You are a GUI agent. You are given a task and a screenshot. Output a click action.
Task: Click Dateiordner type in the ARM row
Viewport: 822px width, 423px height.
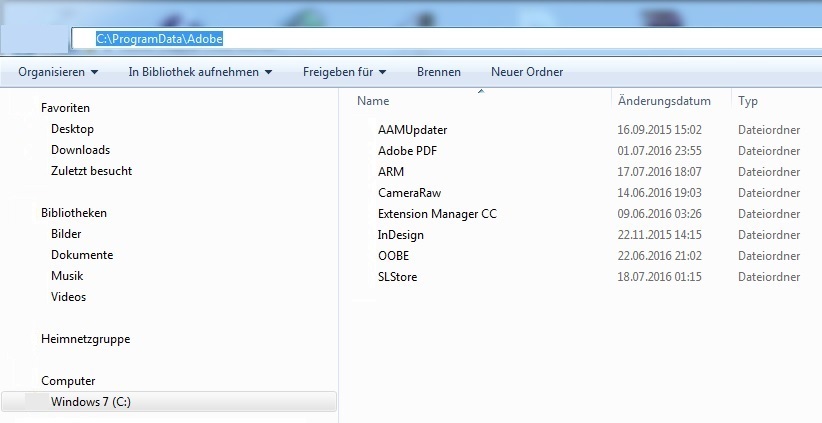coord(769,172)
